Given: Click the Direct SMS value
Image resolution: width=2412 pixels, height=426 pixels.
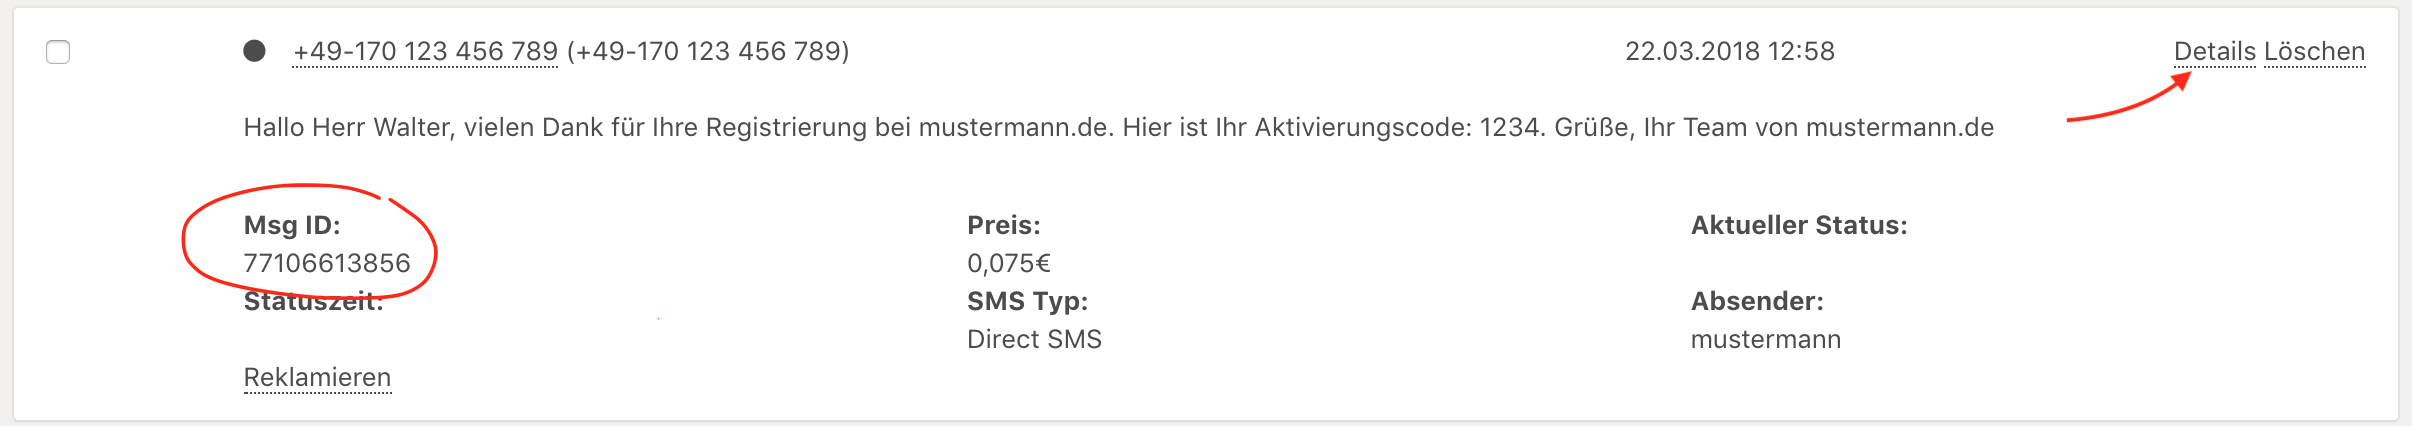Looking at the screenshot, I should pyautogui.click(x=1034, y=339).
